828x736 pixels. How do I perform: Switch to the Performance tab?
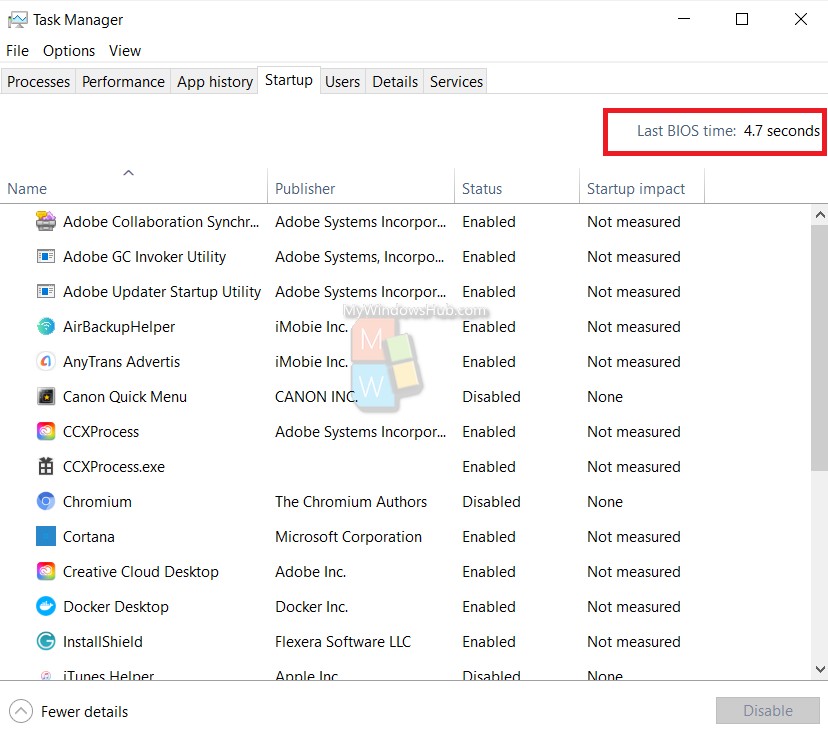(x=124, y=82)
